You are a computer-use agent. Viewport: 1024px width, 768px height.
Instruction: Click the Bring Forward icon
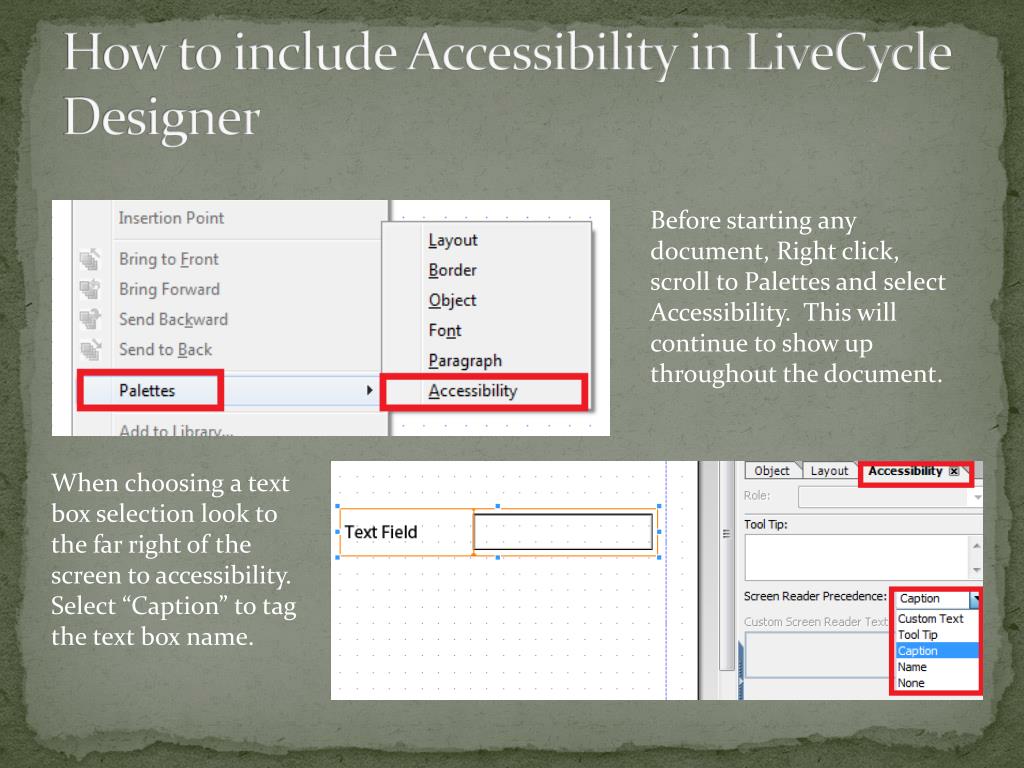click(x=90, y=289)
